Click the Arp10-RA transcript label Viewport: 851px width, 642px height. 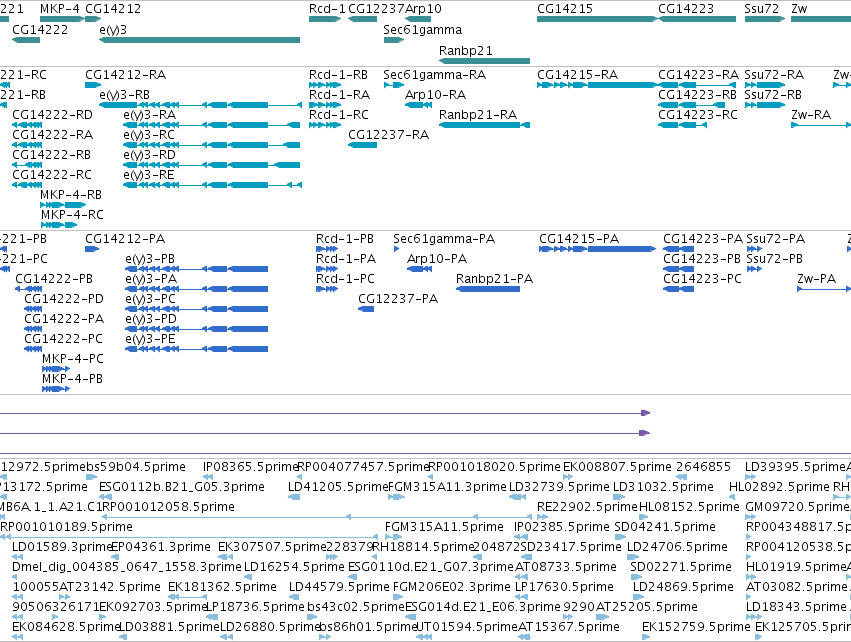435,95
